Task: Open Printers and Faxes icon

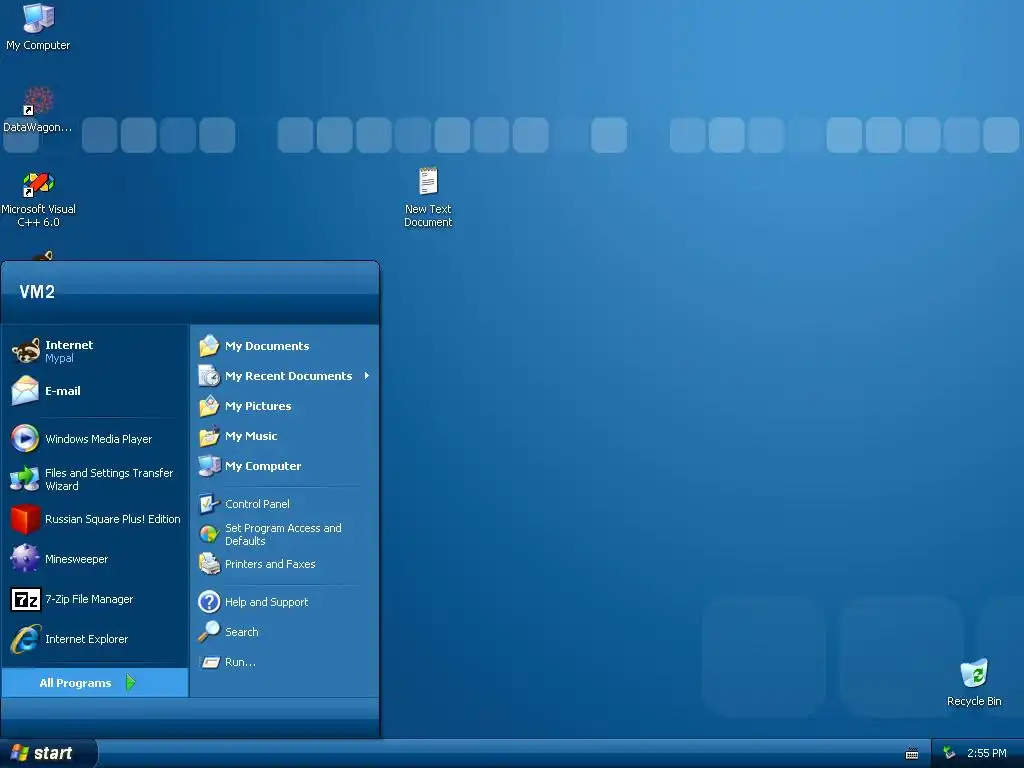Action: [x=209, y=564]
